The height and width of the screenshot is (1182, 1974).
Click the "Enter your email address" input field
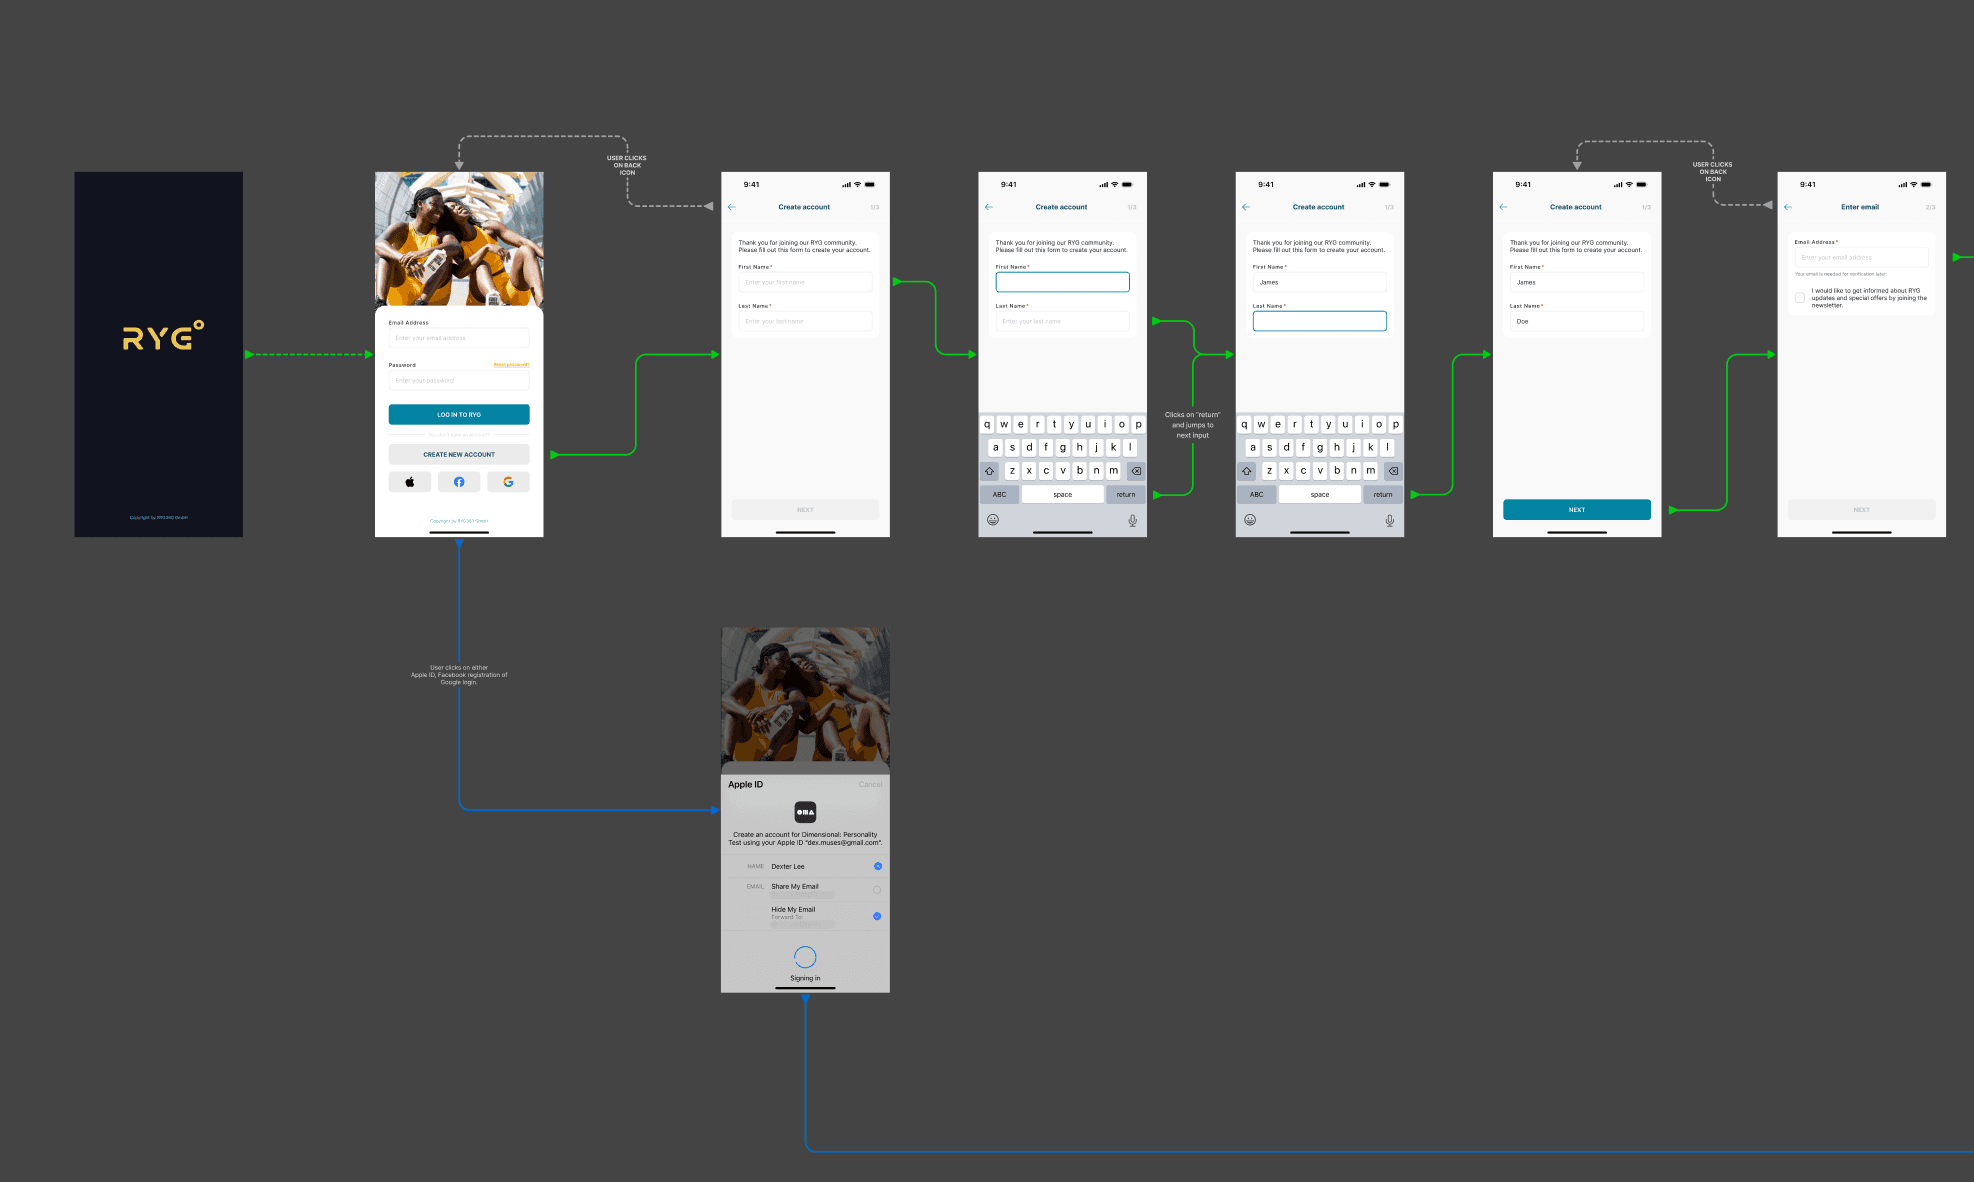pyautogui.click(x=459, y=338)
